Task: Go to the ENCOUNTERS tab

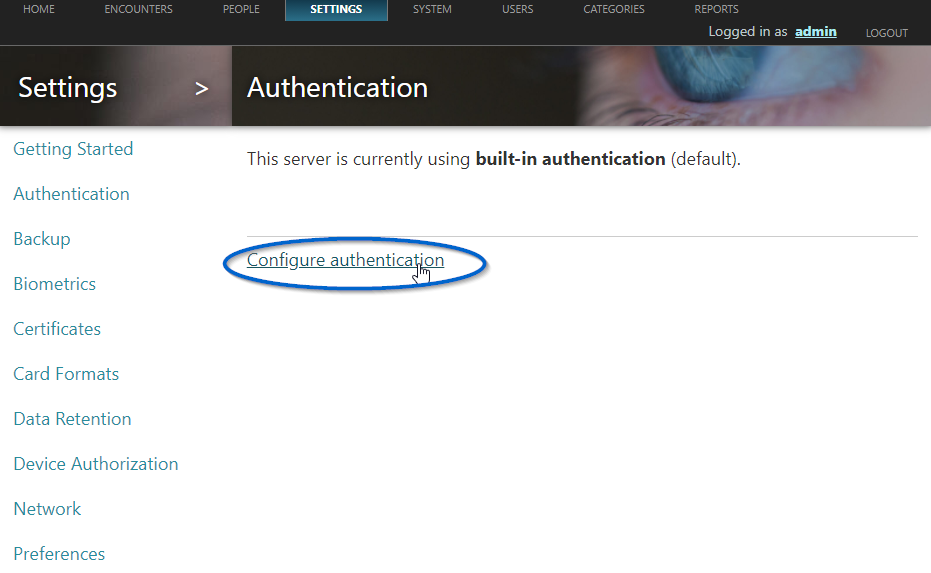Action: pyautogui.click(x=138, y=10)
